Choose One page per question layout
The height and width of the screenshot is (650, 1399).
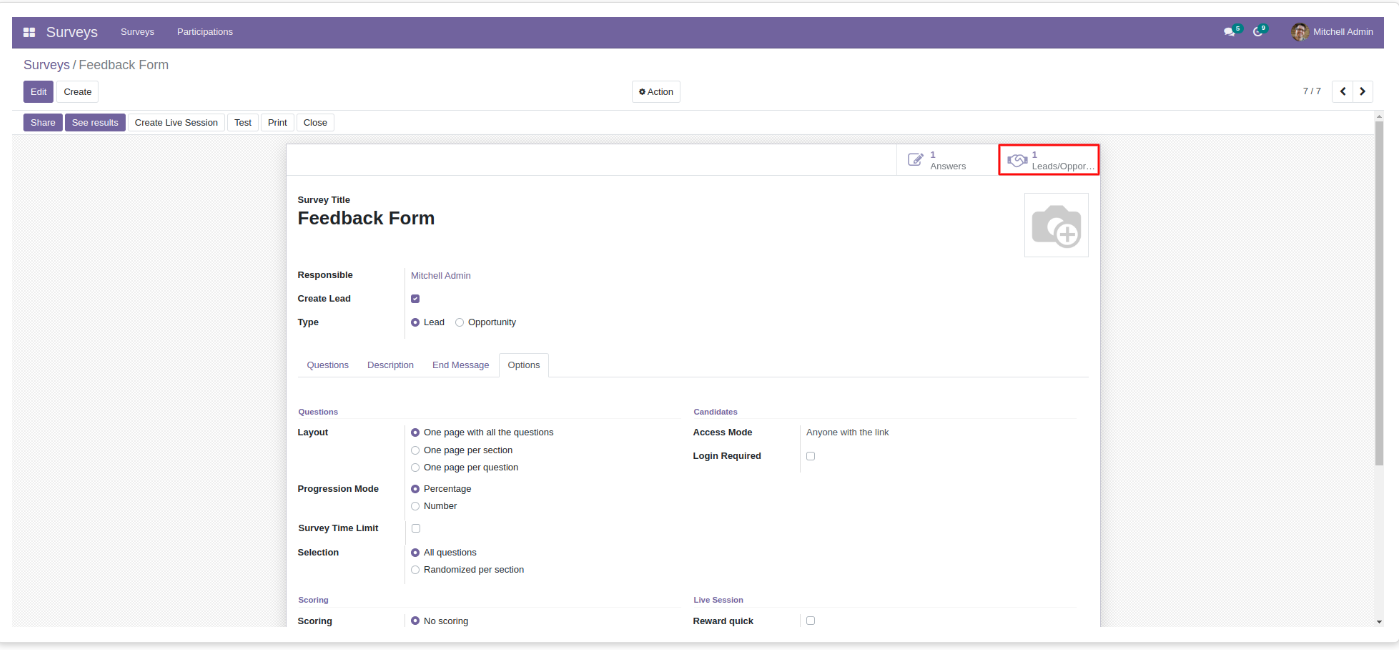(x=415, y=467)
